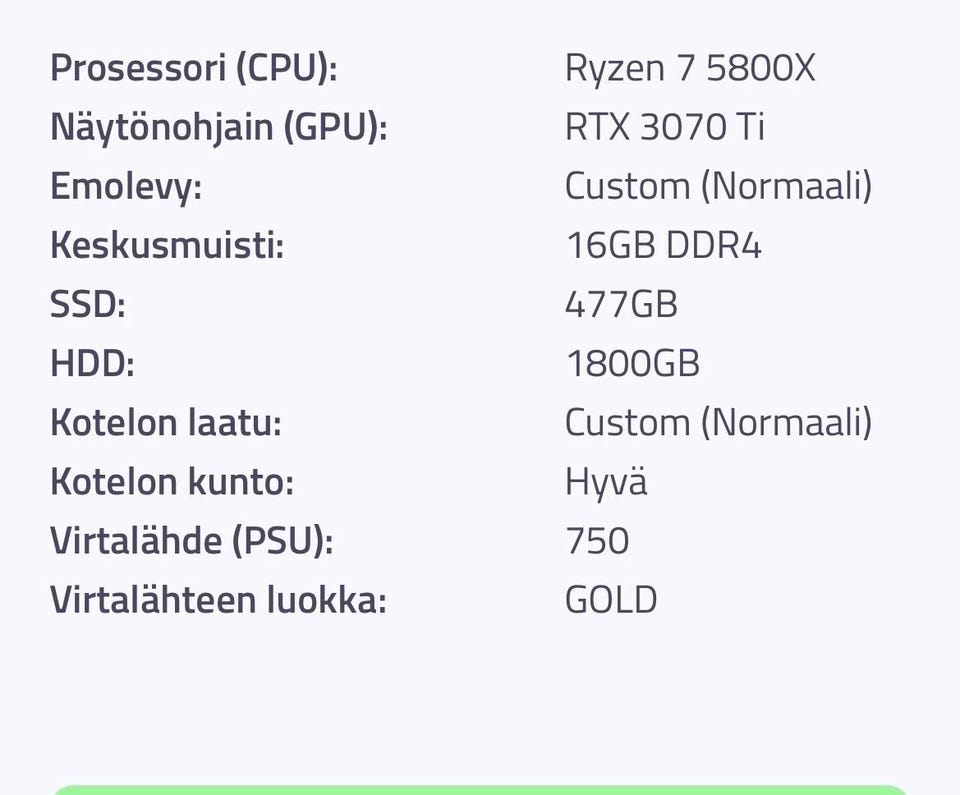The image size is (960, 795).
Task: Select the 477GB SSD value
Action: [x=621, y=304]
